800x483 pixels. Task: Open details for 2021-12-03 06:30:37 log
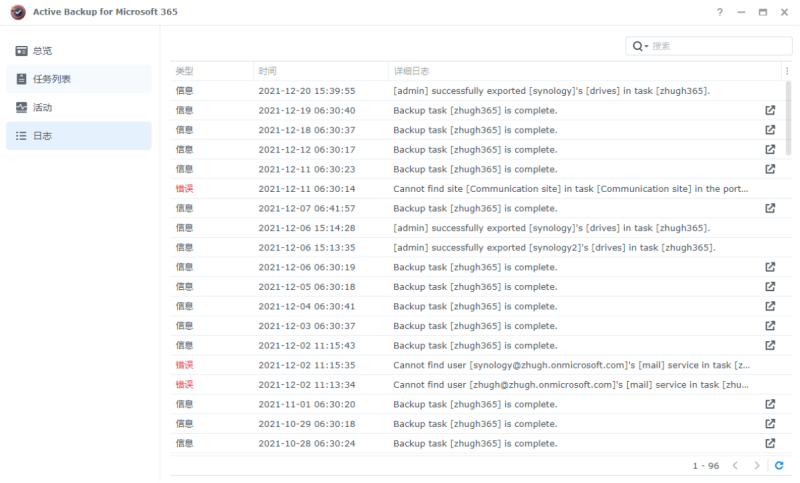pos(770,325)
